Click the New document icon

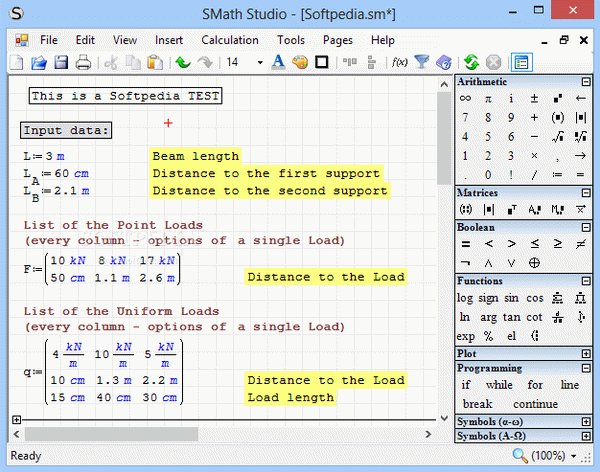click(x=16, y=62)
